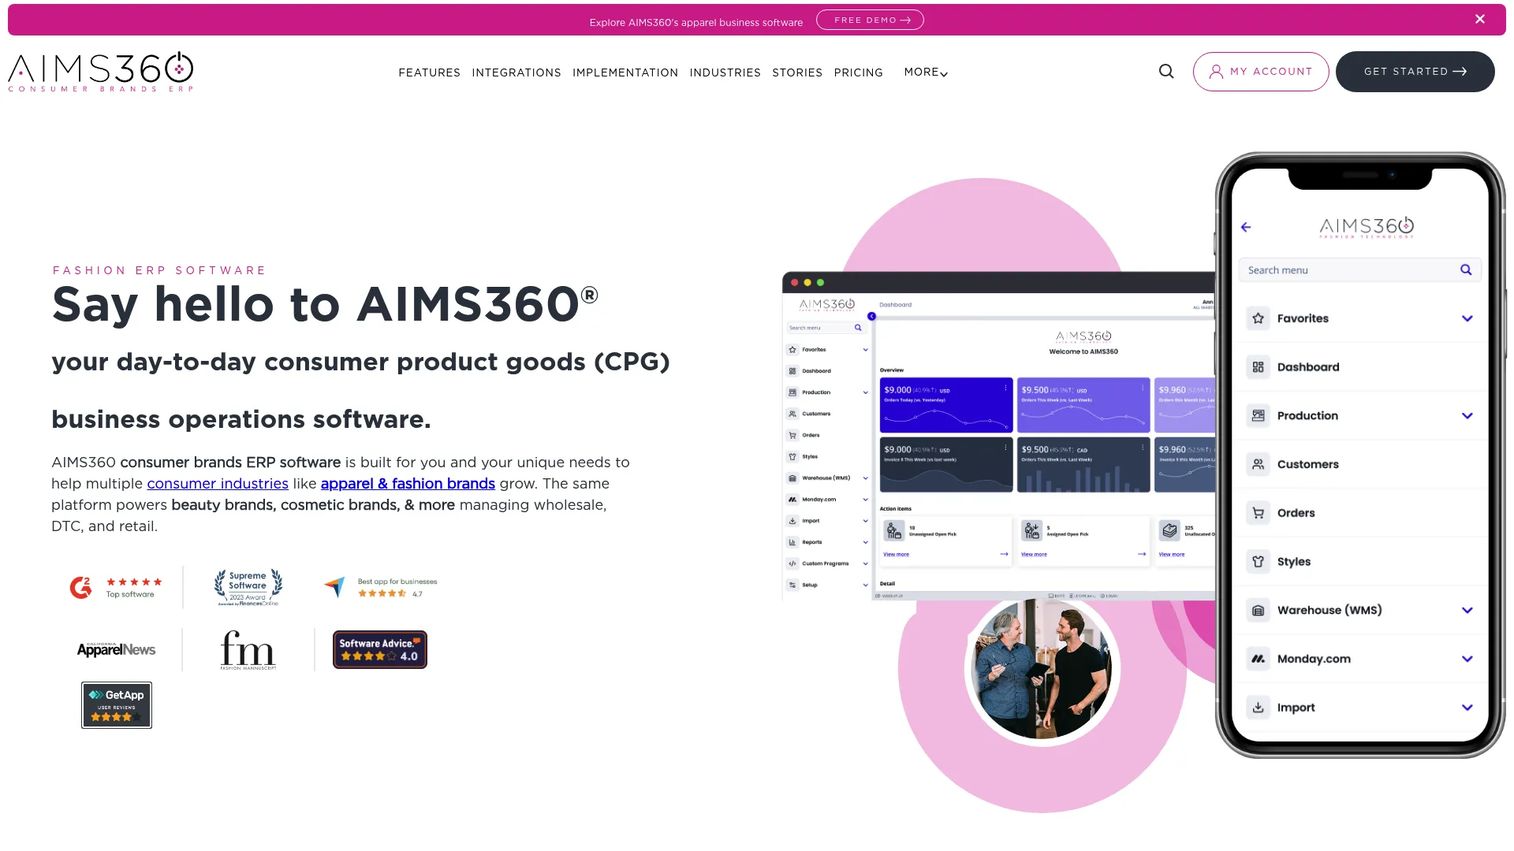Screen dimensions: 1514x851
Task: Click the Software Advice 4.0 rating badge
Action: pos(380,650)
